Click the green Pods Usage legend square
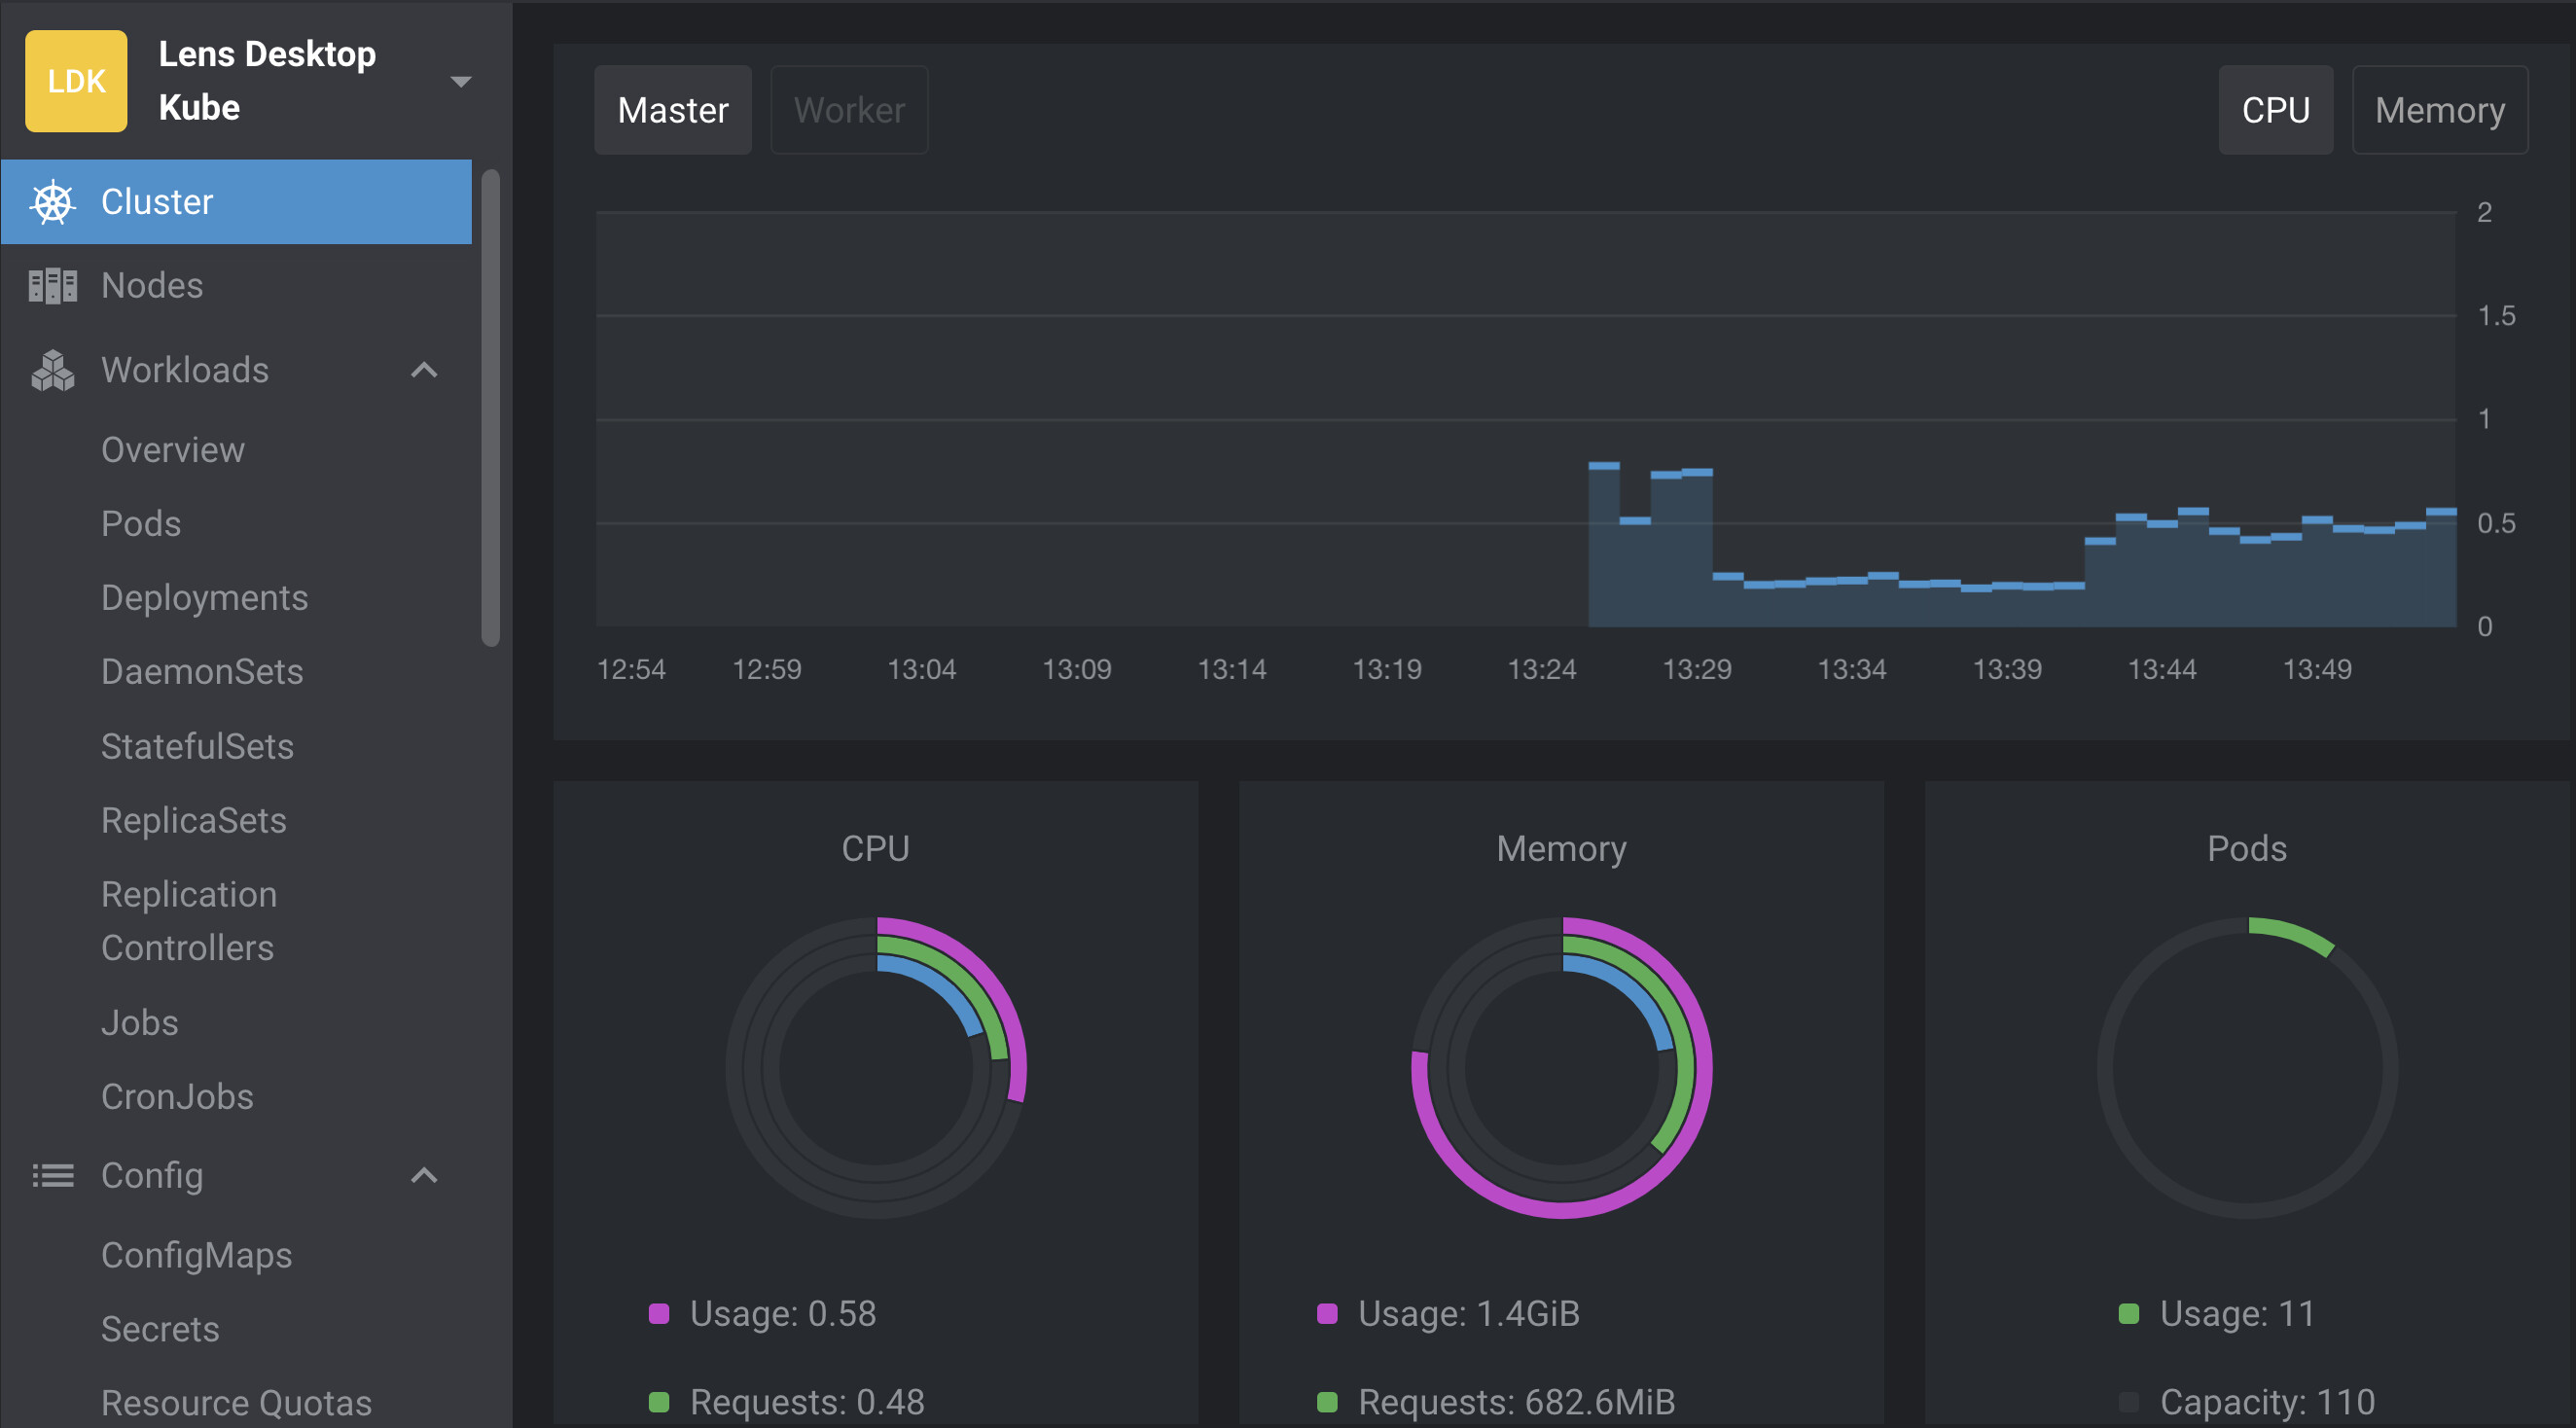2576x1428 pixels. pyautogui.click(x=2128, y=1313)
